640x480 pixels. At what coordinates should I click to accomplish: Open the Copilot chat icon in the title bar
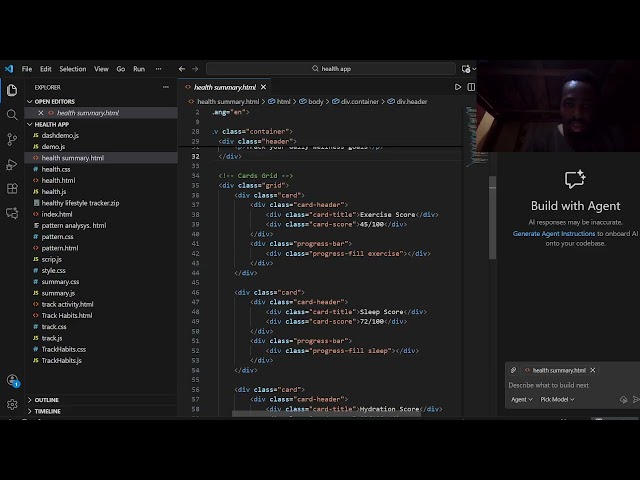pos(466,69)
